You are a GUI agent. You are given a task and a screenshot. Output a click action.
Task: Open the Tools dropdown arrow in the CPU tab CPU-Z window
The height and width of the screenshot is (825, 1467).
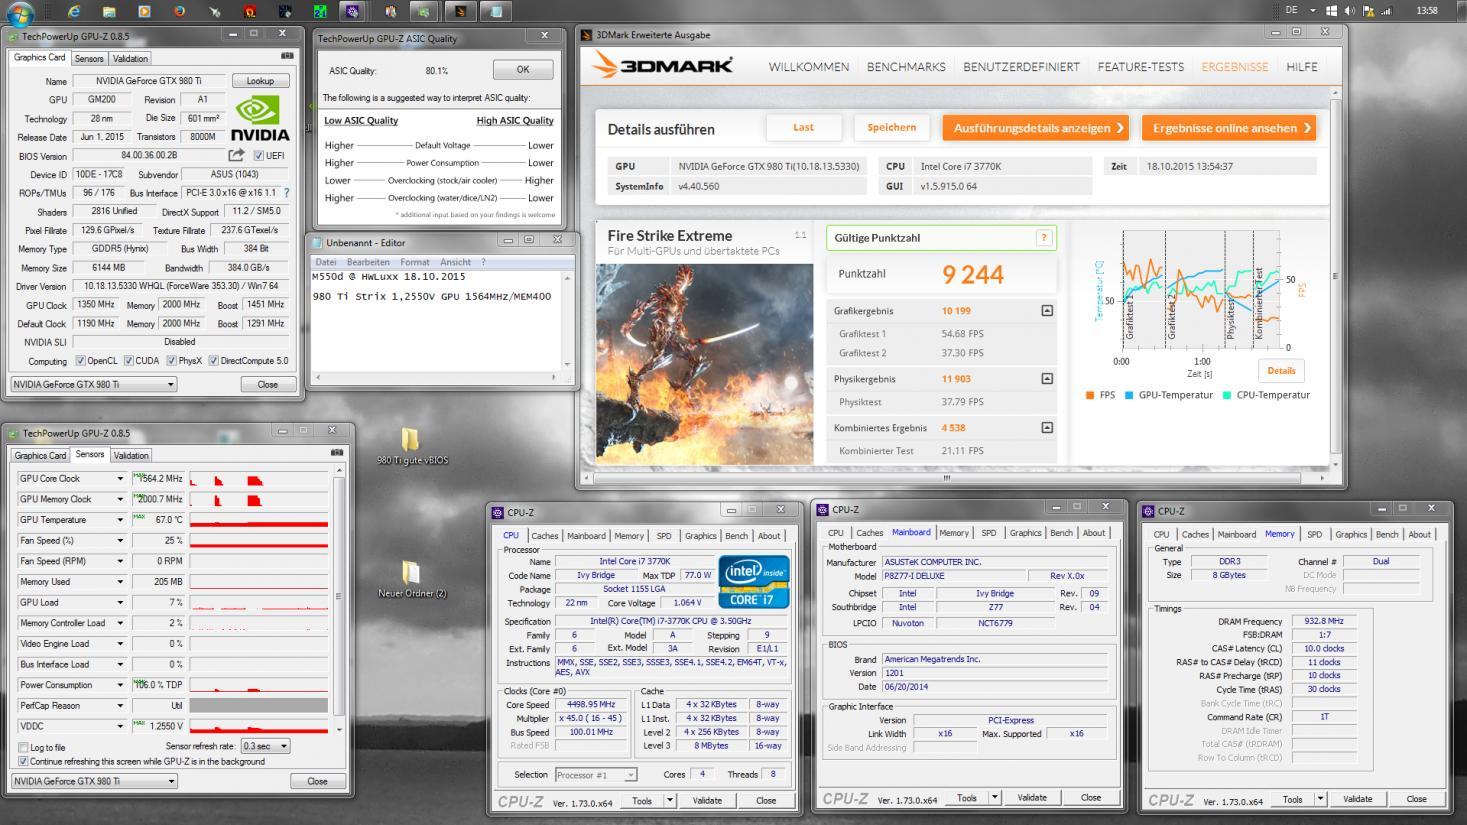pyautogui.click(x=670, y=800)
